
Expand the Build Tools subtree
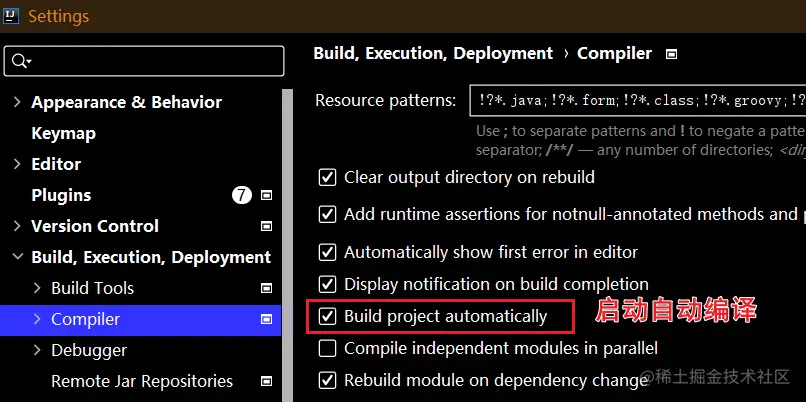37,288
